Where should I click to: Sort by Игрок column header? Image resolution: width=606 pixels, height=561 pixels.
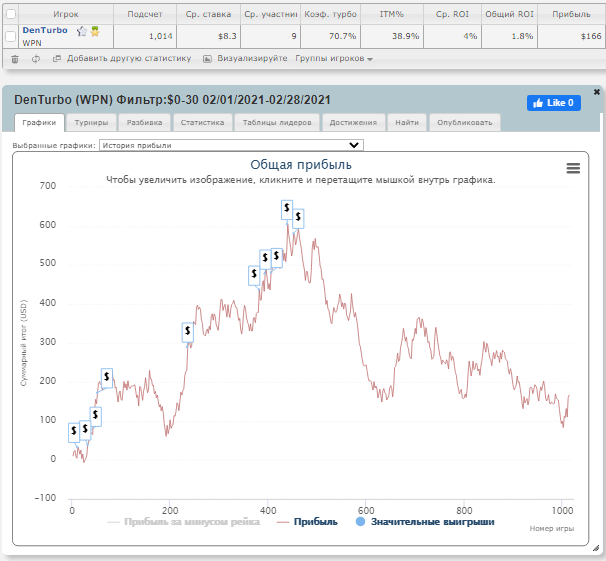point(66,14)
